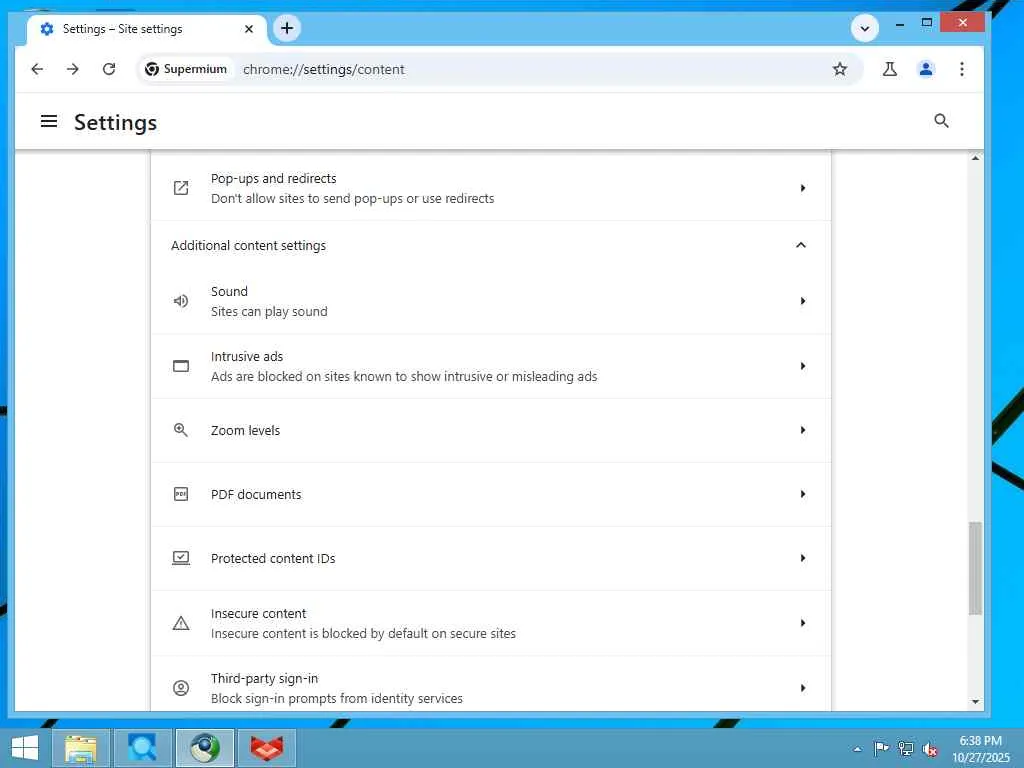
Task: Click the Zoom levels magnifier icon
Action: (181, 430)
